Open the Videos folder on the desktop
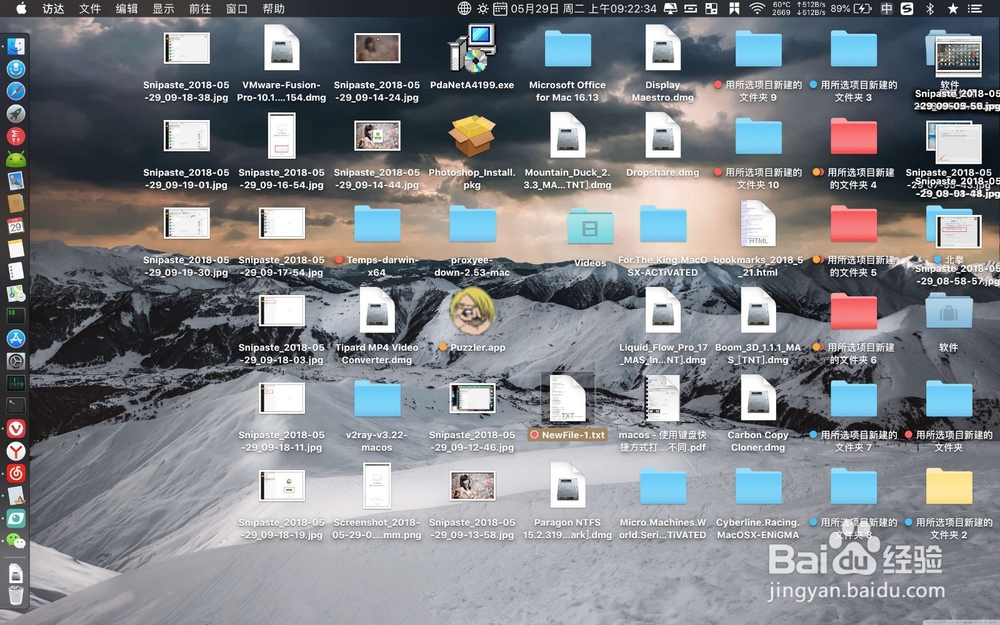1000x625 pixels. click(x=589, y=226)
